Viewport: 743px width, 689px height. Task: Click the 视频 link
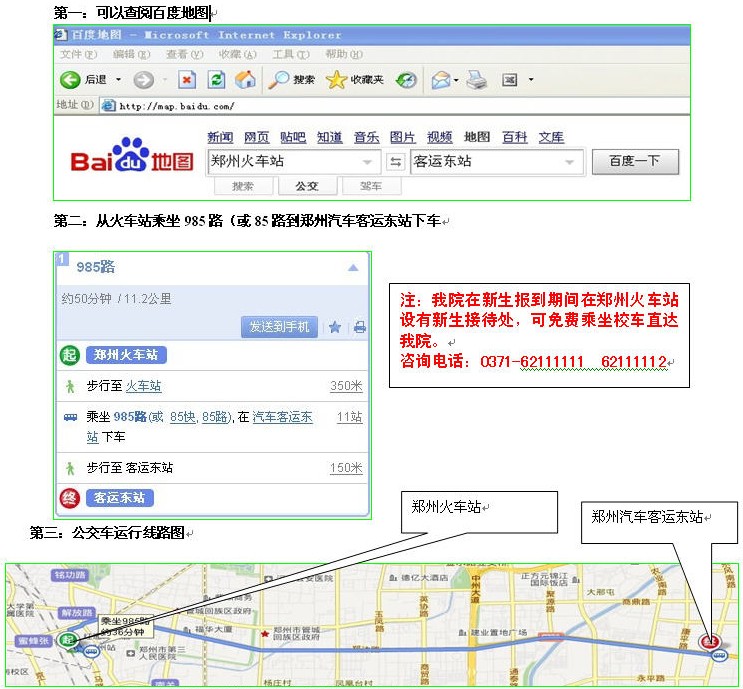click(439, 137)
